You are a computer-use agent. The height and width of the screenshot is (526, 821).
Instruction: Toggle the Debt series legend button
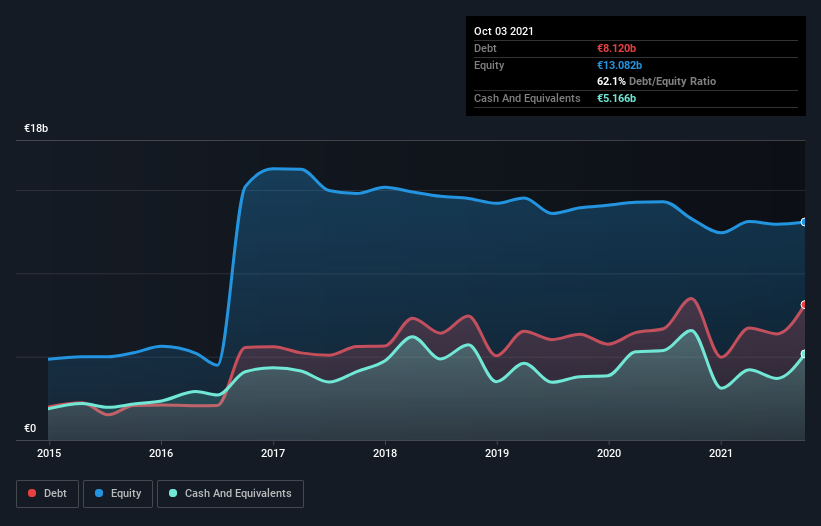pos(48,494)
